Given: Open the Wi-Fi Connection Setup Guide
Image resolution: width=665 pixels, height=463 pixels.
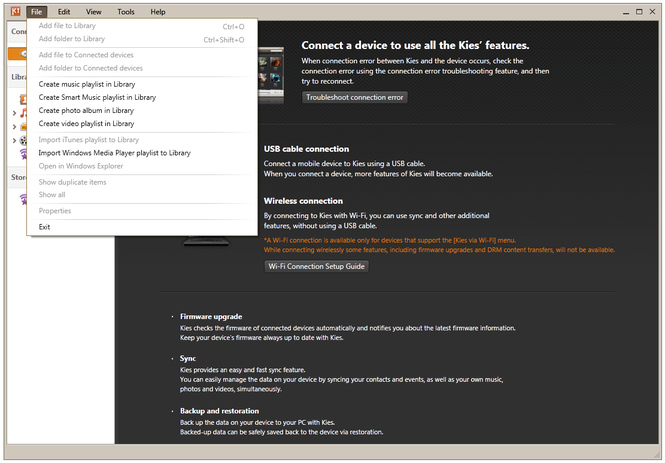Looking at the screenshot, I should pos(316,267).
